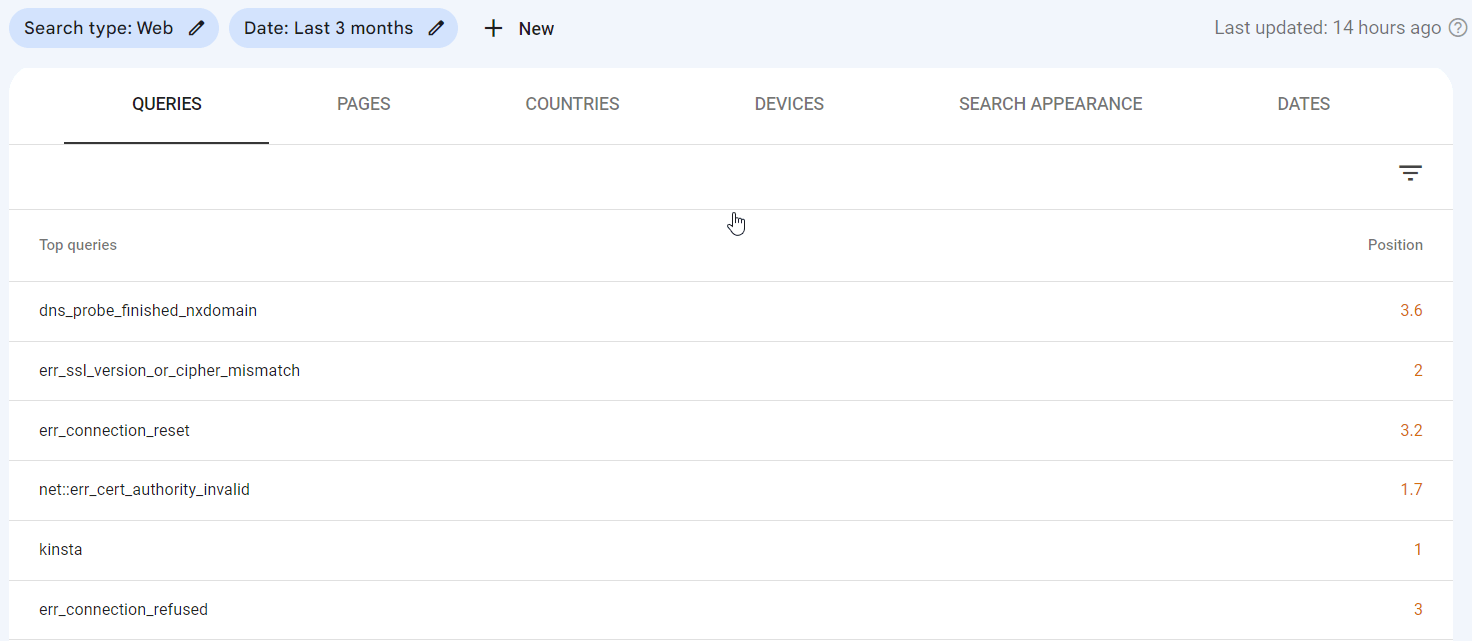Open query err_connection_refused
1472x641 pixels.
[x=124, y=609]
